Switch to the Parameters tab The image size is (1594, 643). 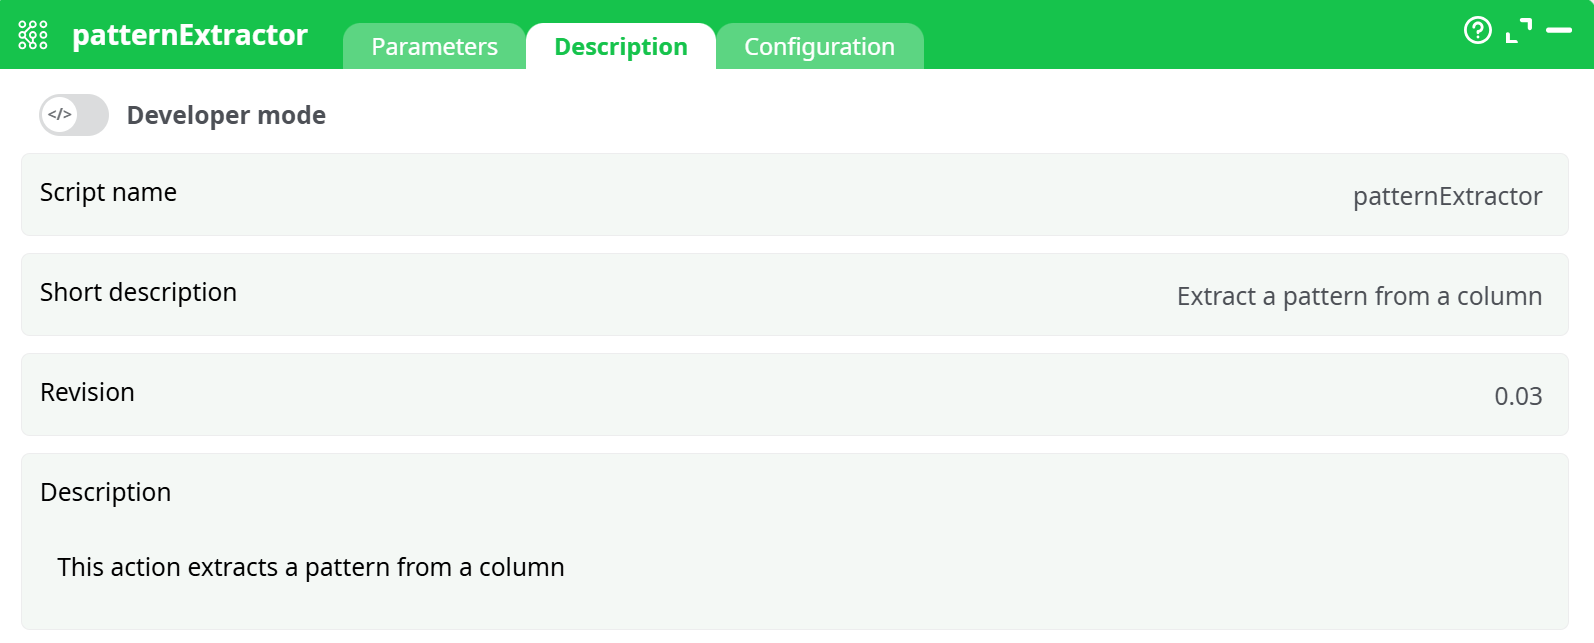[434, 46]
